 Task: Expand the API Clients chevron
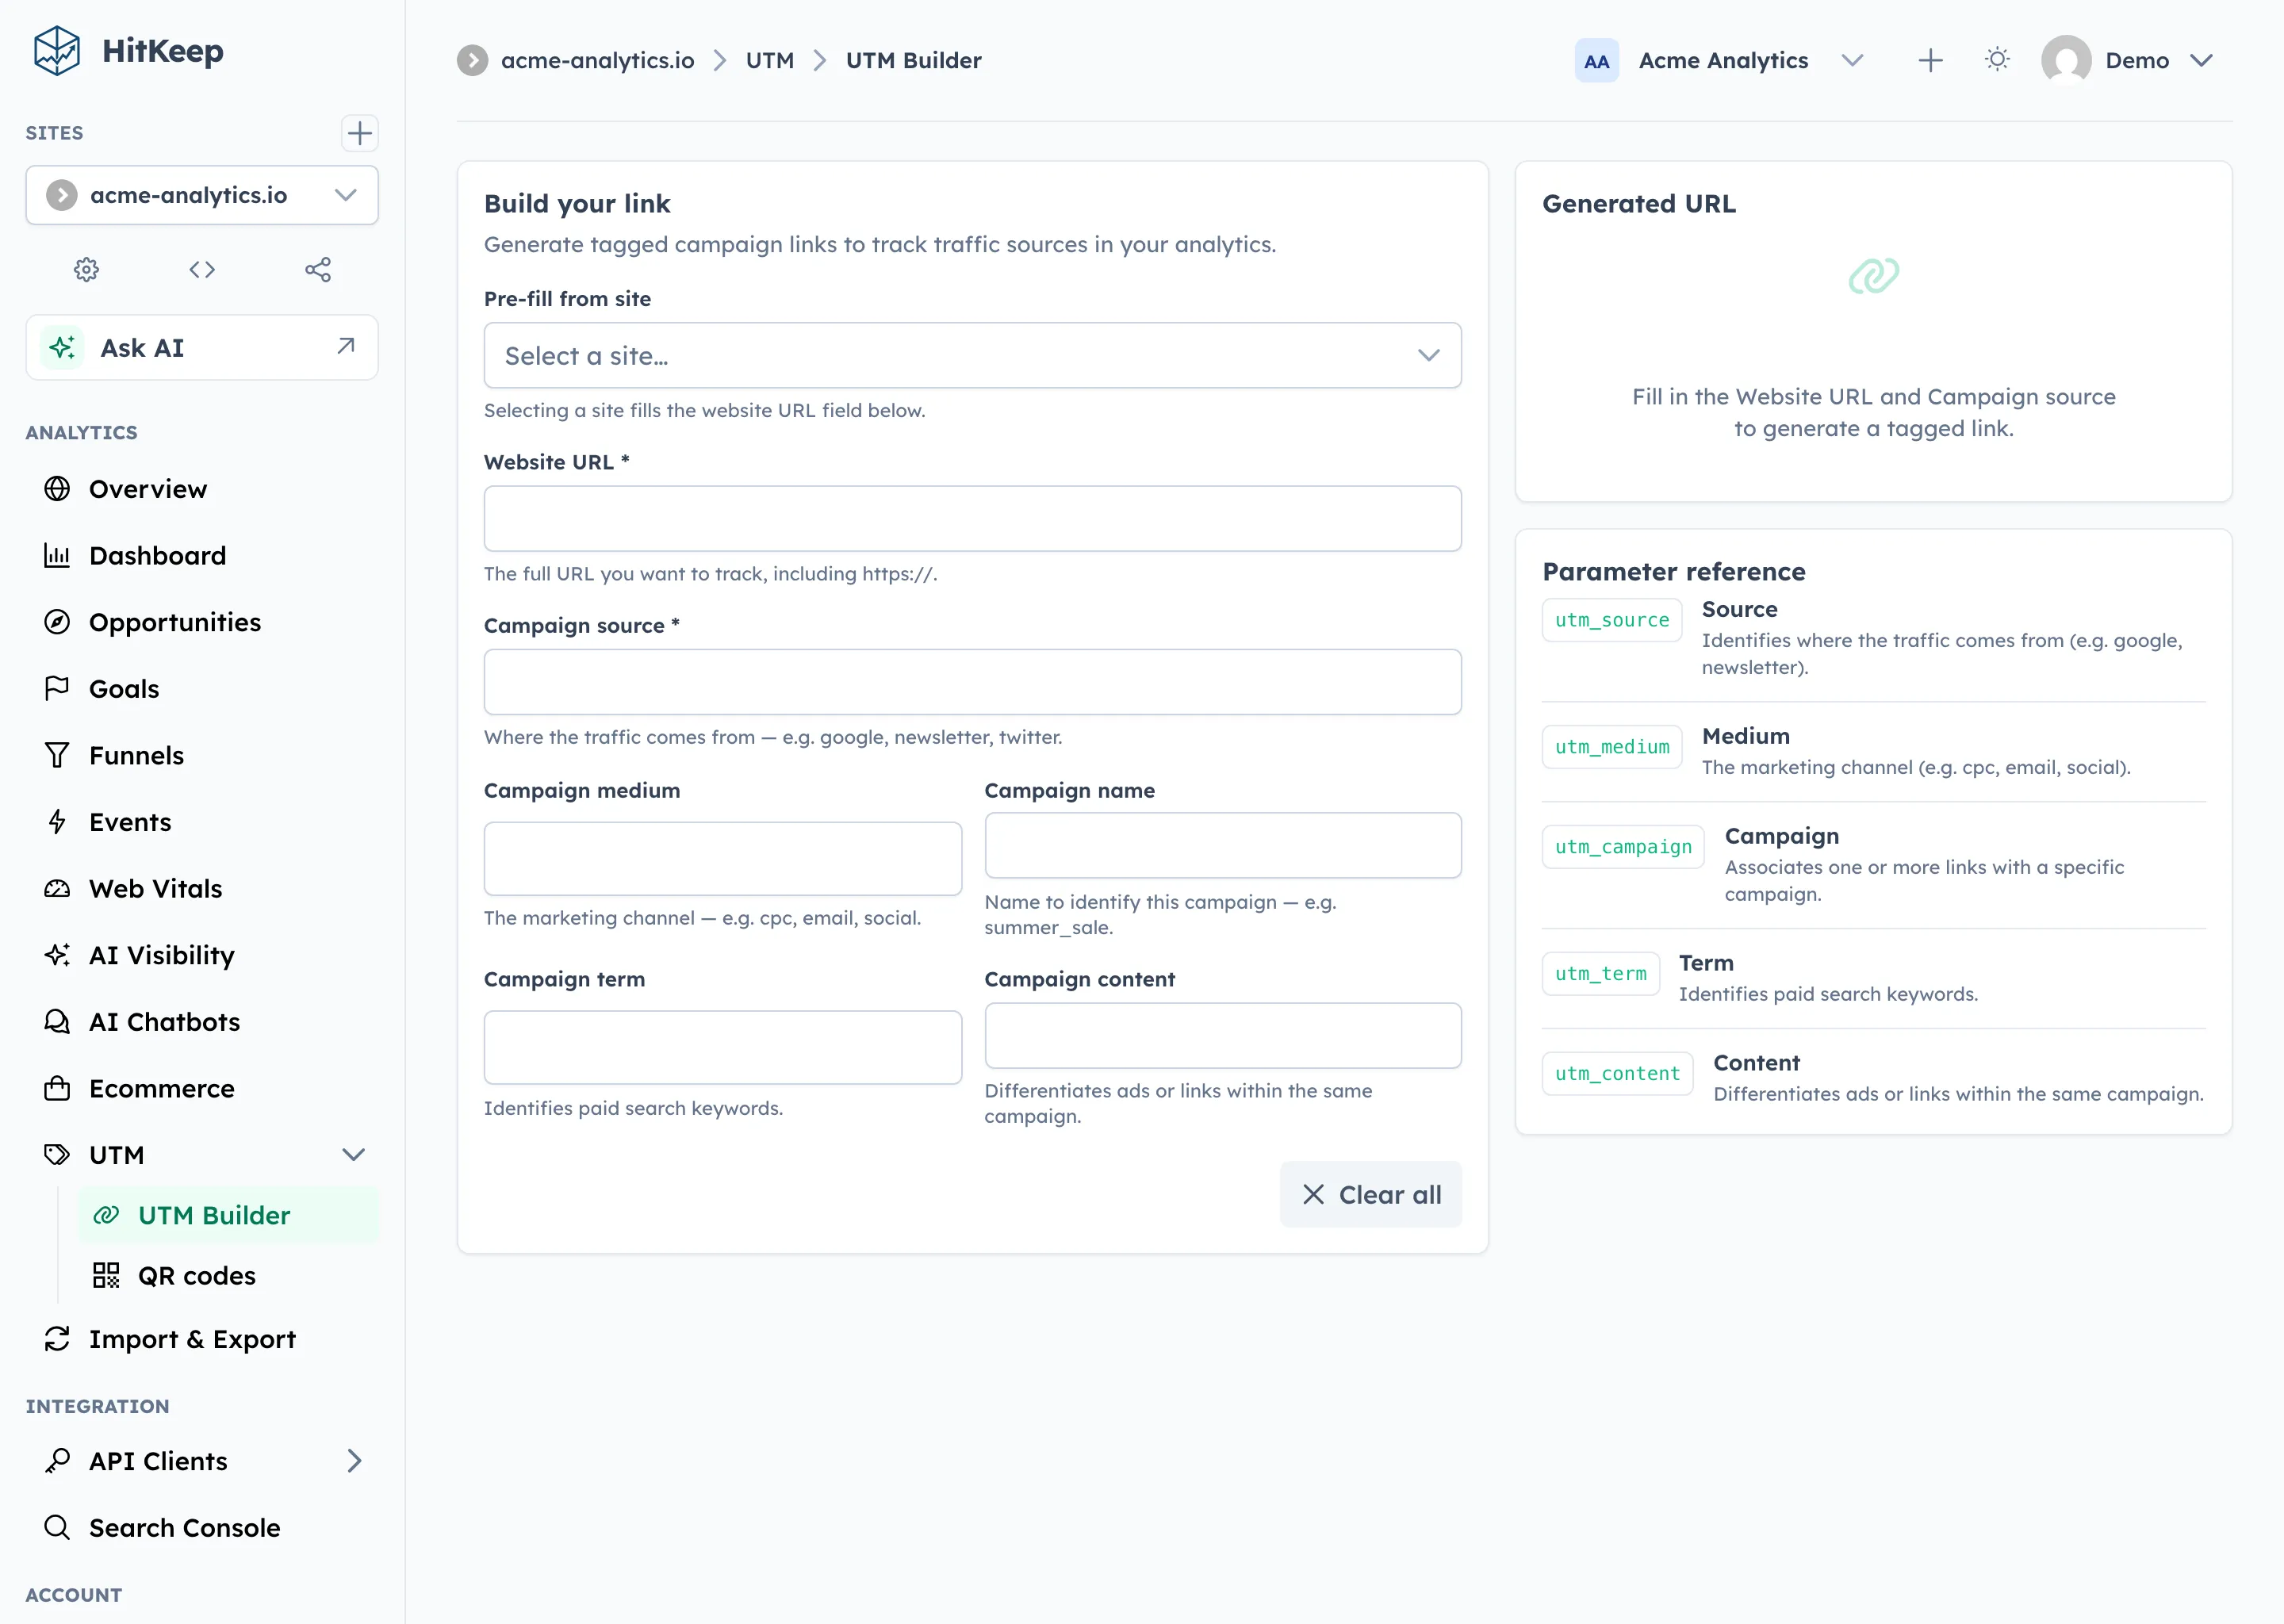point(354,1461)
